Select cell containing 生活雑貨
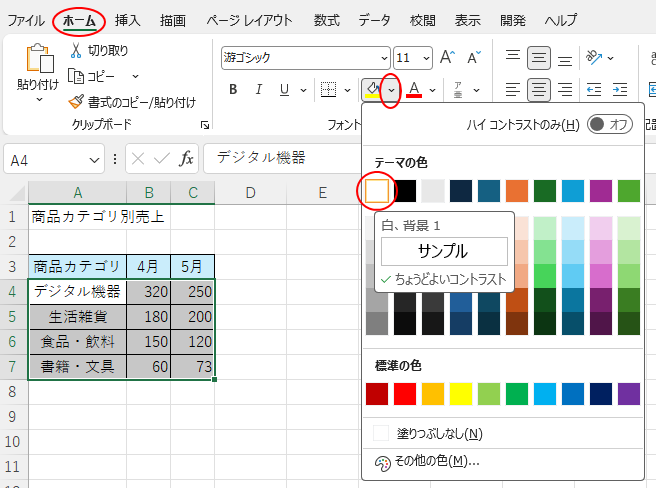The width and height of the screenshot is (656, 488). (x=77, y=317)
